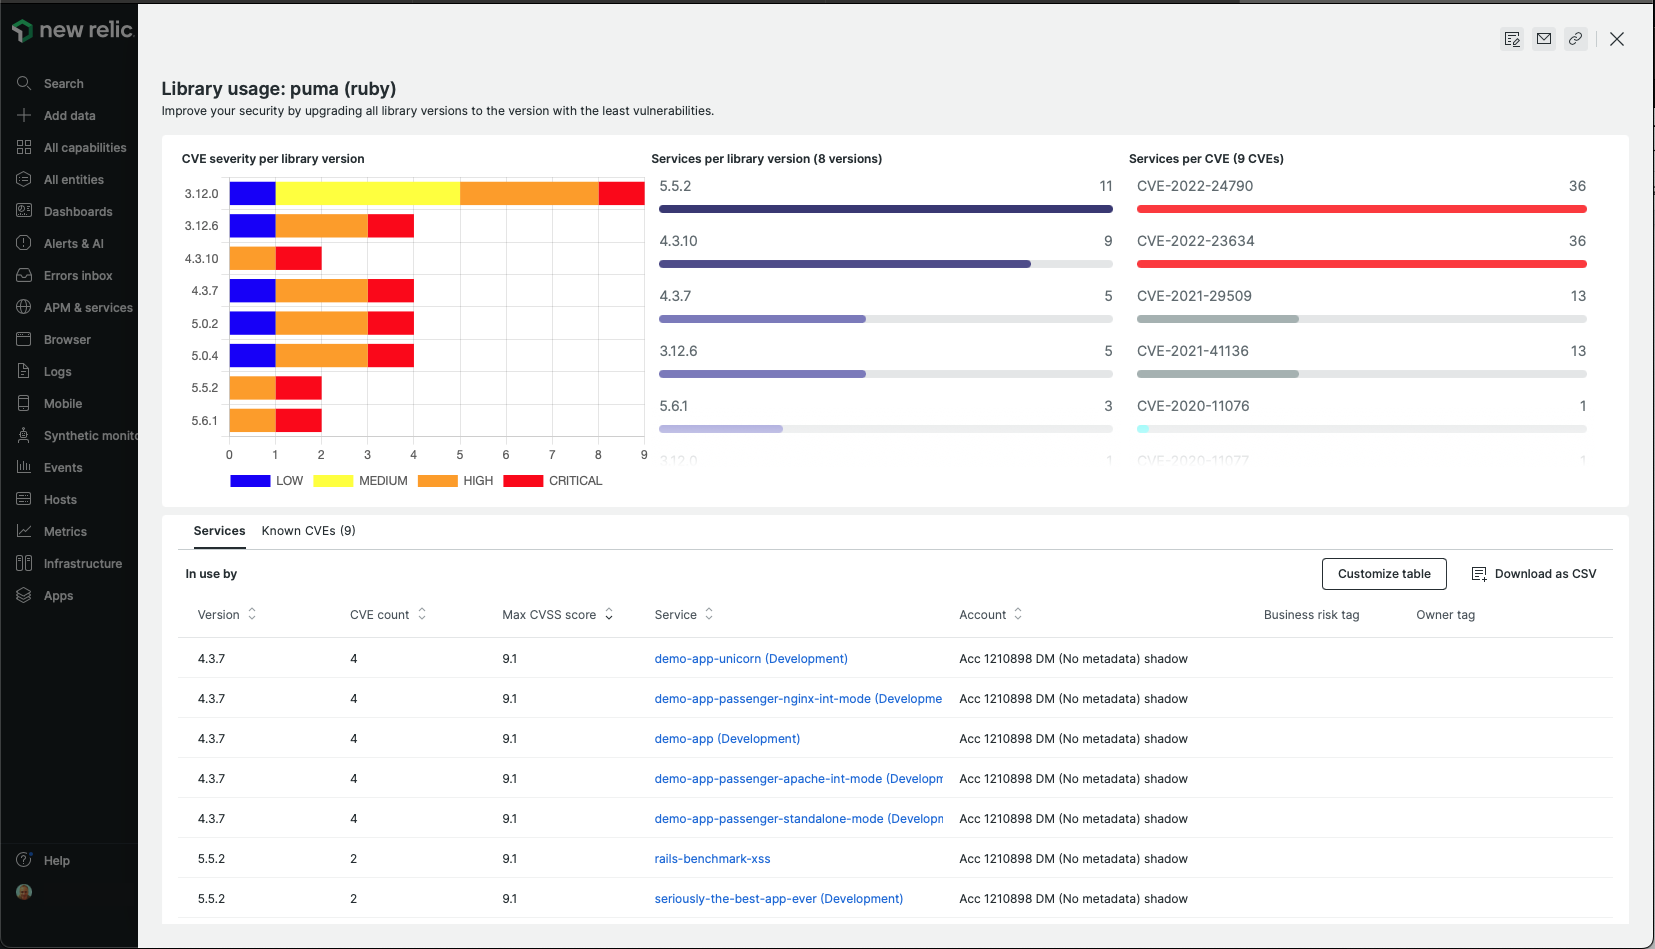Open the Dashboards panel in the sidebar
This screenshot has height=949, width=1655.
point(78,211)
